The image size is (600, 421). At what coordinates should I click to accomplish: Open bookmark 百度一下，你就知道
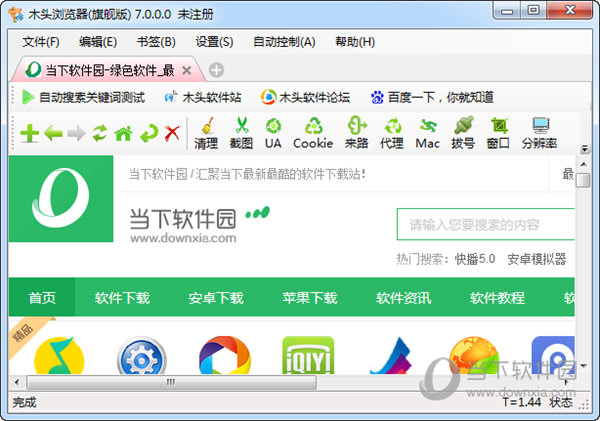point(432,97)
